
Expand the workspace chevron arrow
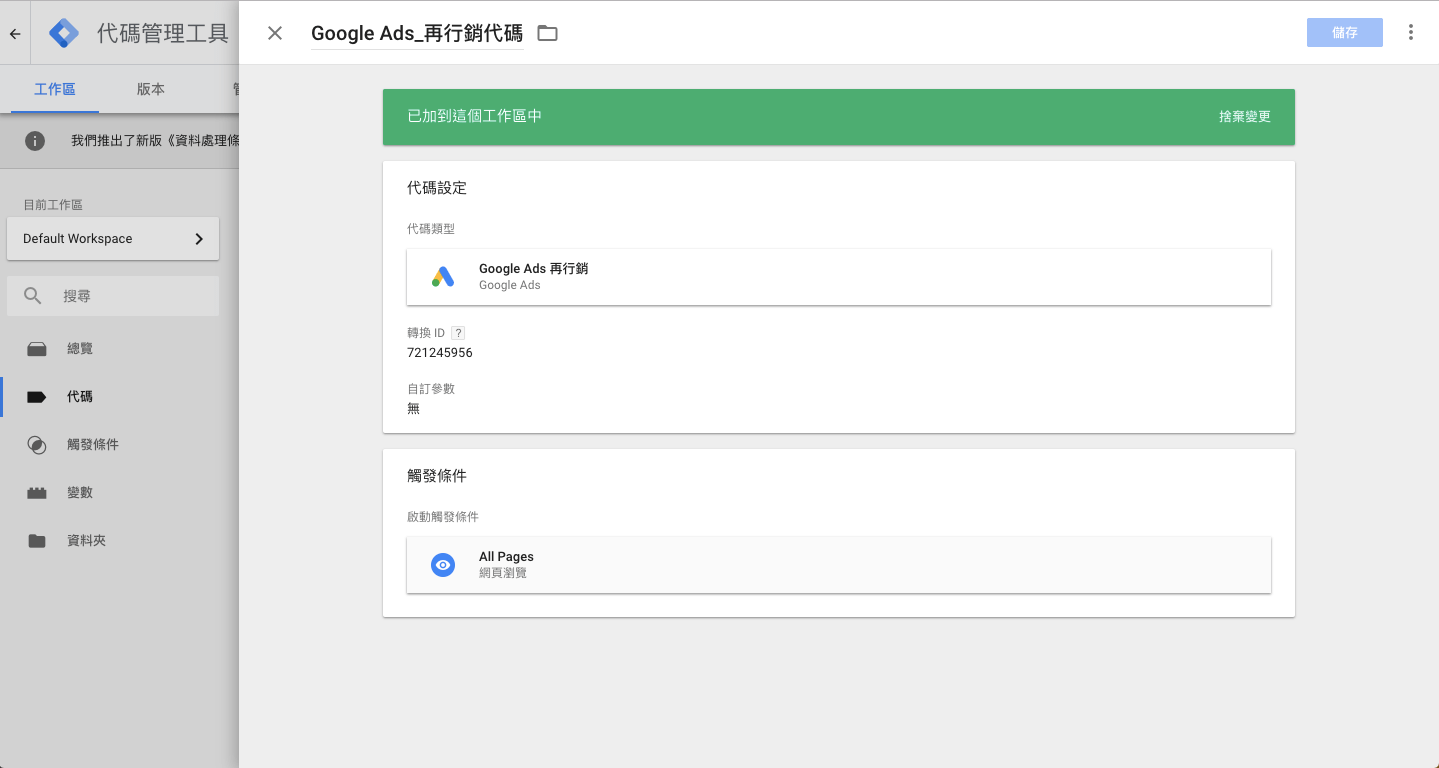(x=199, y=239)
